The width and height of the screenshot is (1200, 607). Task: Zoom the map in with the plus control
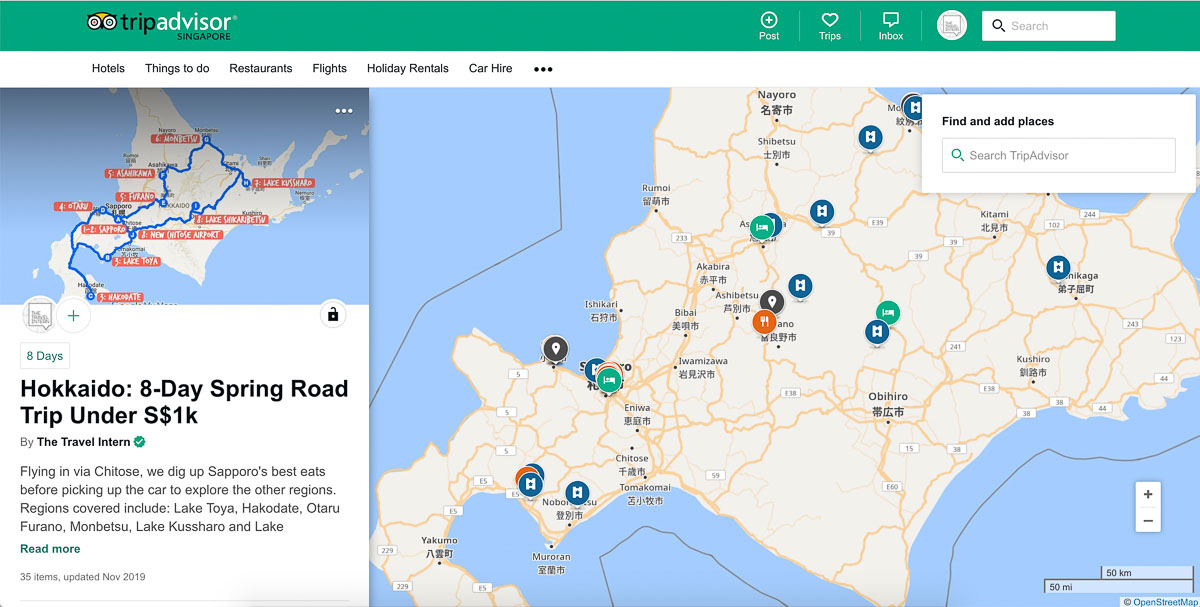(x=1147, y=493)
